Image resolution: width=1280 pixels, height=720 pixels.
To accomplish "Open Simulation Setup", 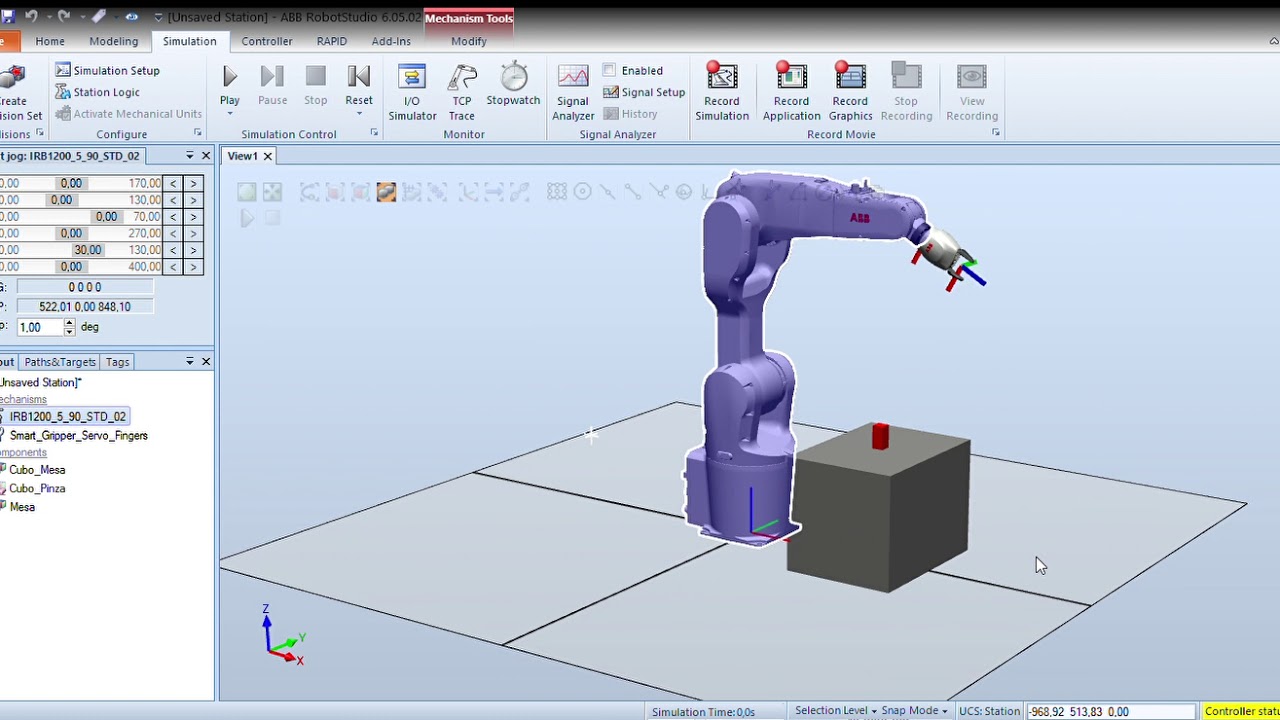I will click(x=108, y=71).
